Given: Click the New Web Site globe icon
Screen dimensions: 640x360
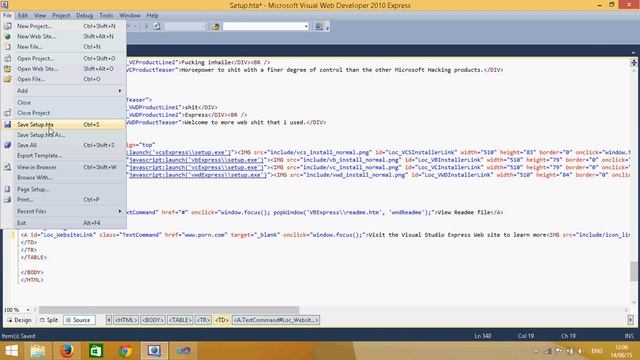Looking at the screenshot, I should (x=7, y=36).
